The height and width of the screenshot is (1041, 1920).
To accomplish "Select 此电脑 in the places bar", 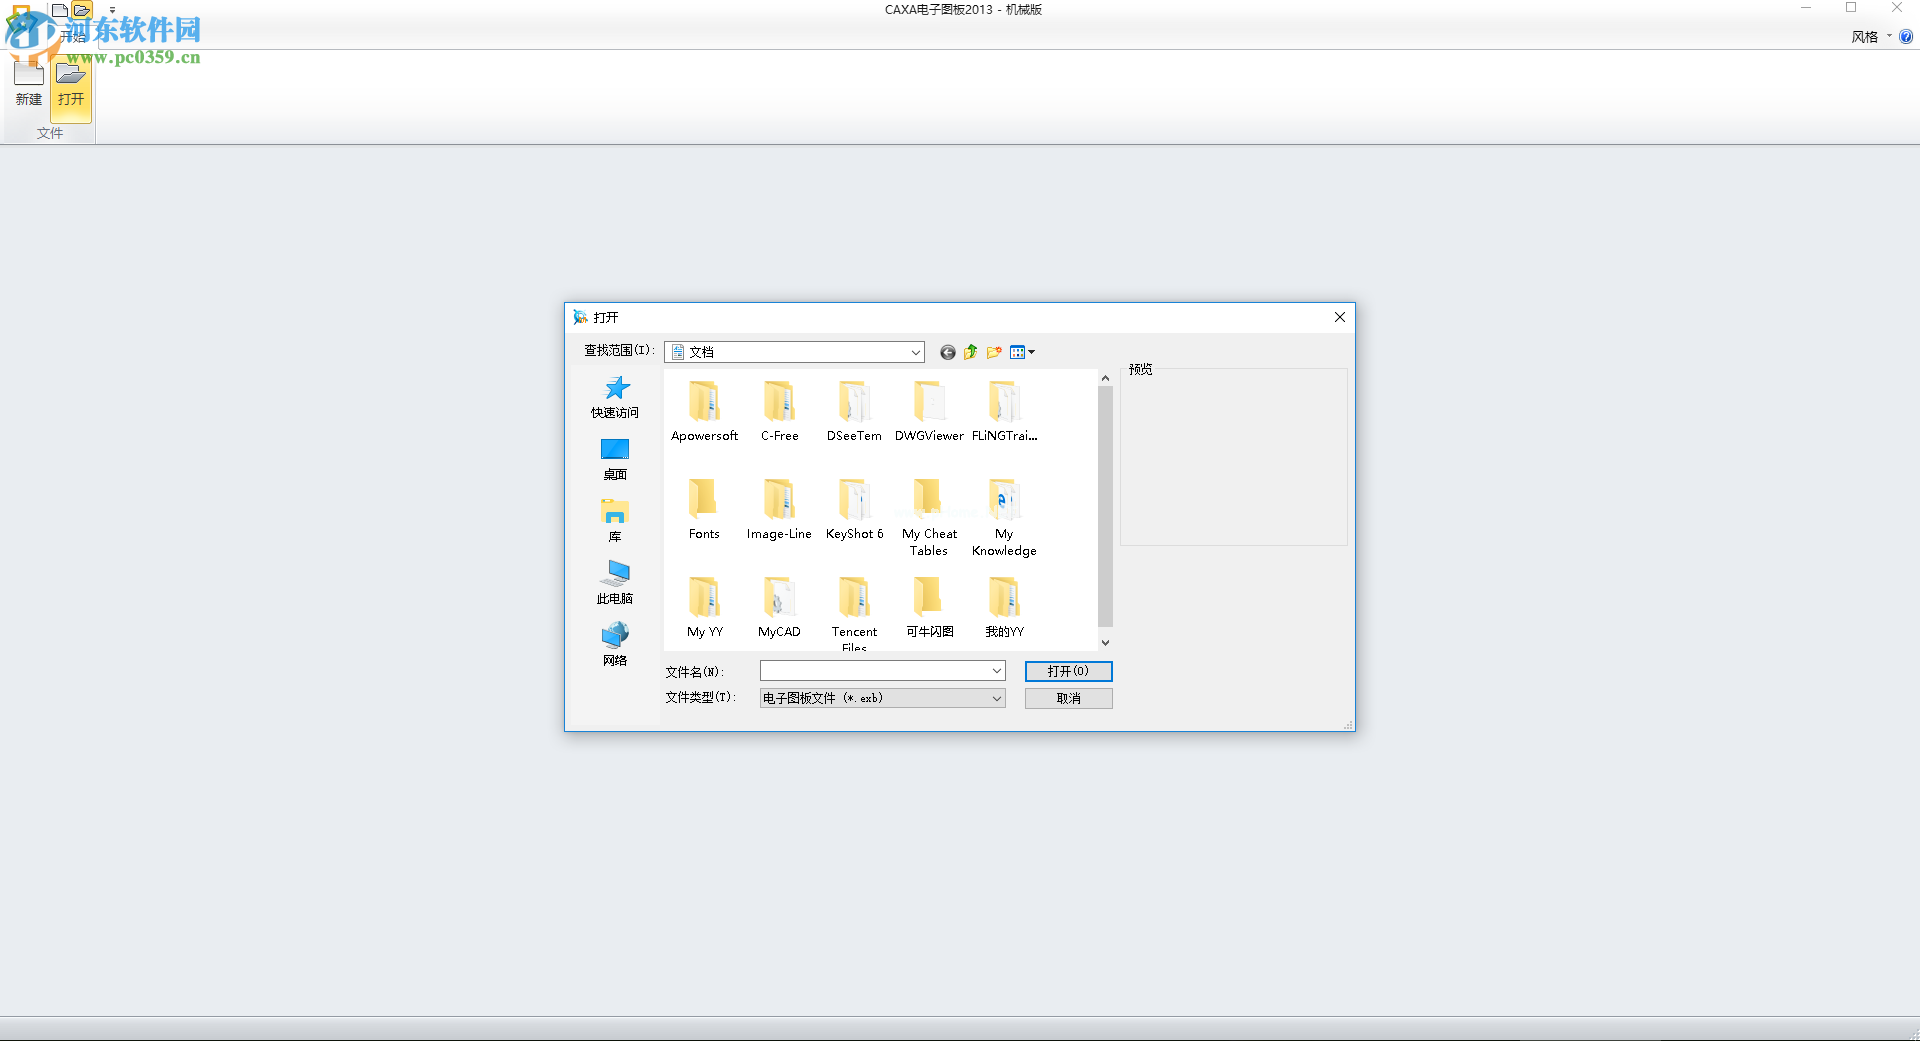I will tap(615, 583).
